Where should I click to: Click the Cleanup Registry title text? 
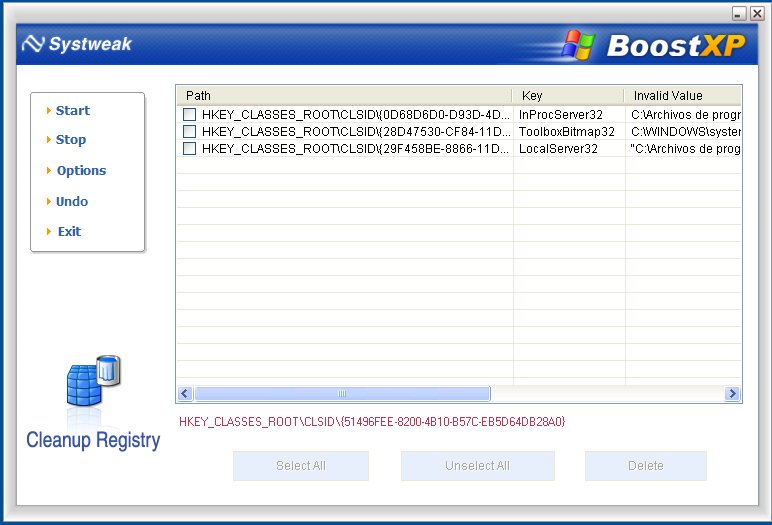[x=93, y=440]
